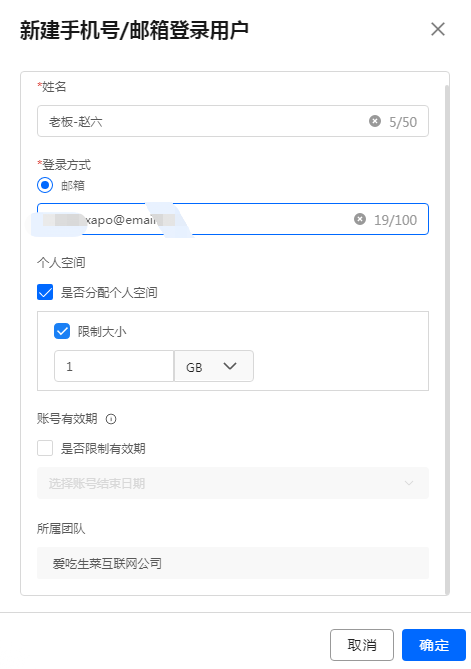Click the 确定 confirm button
Screen dimensions: 471x669
pos(434,645)
